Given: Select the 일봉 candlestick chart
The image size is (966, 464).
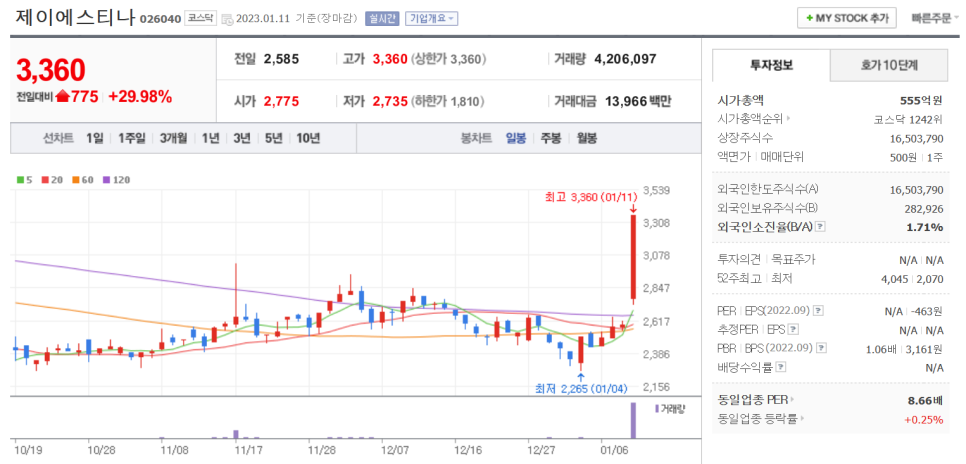Looking at the screenshot, I should 516,138.
